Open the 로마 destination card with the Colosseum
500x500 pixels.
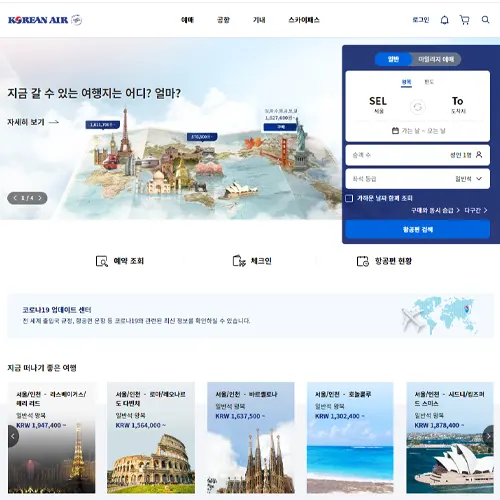[x=151, y=438]
